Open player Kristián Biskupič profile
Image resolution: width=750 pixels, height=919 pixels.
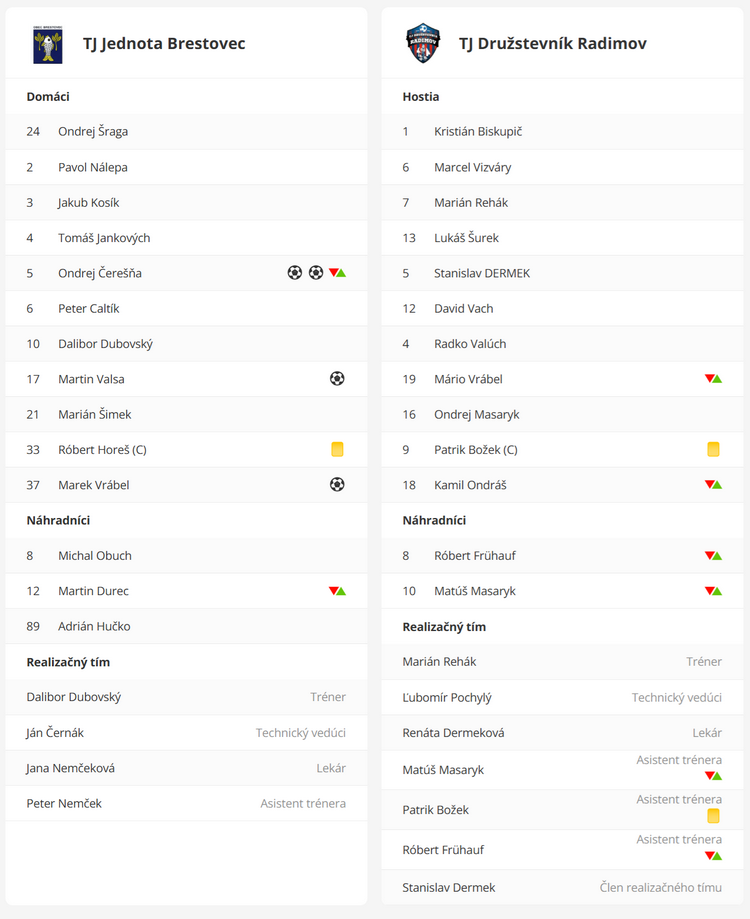coord(478,131)
